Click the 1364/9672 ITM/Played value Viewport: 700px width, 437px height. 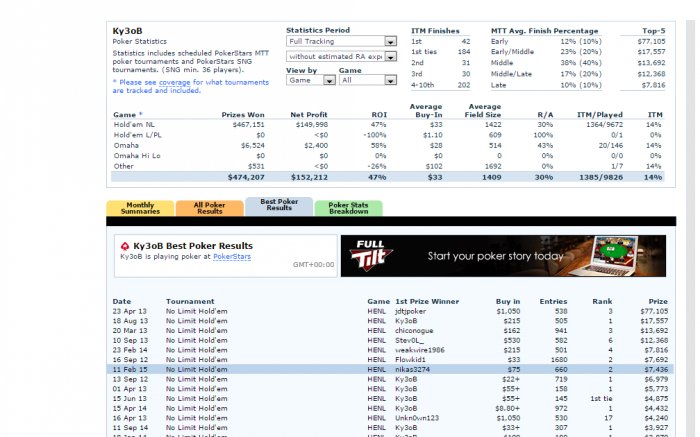click(604, 125)
